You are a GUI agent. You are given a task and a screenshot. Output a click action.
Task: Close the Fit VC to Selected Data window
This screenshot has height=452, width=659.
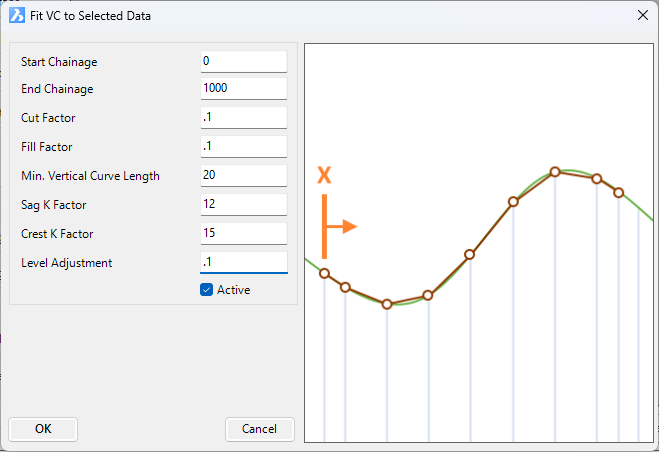click(643, 16)
